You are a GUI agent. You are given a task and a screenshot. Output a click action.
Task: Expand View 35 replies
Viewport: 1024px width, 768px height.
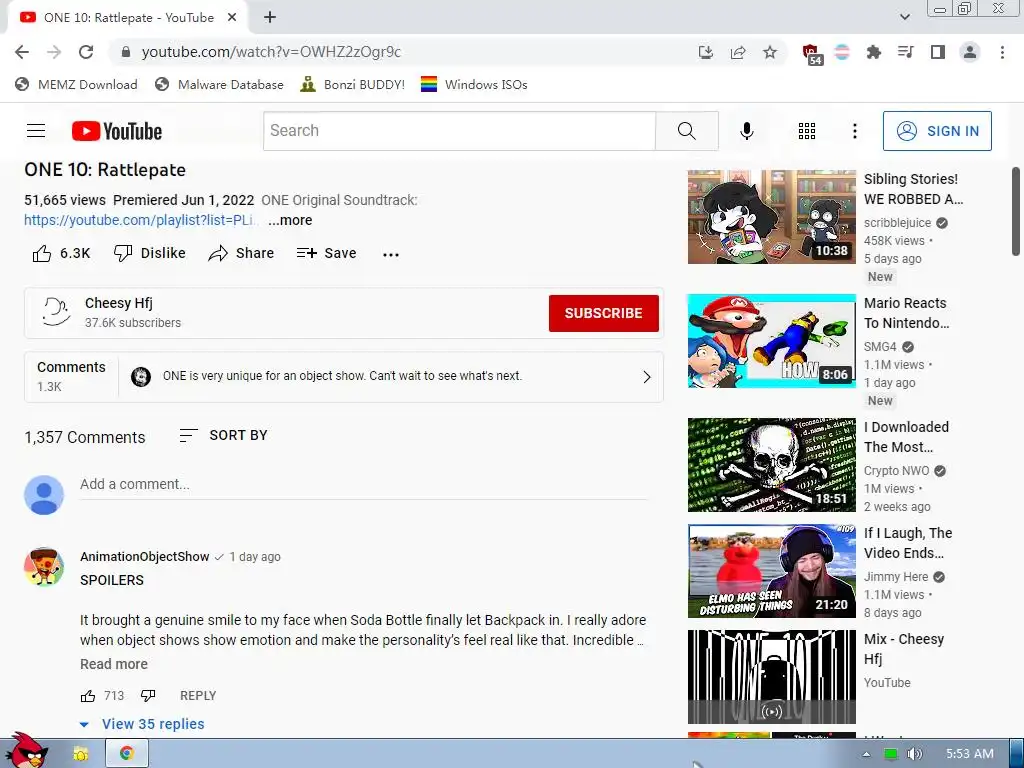tap(142, 724)
